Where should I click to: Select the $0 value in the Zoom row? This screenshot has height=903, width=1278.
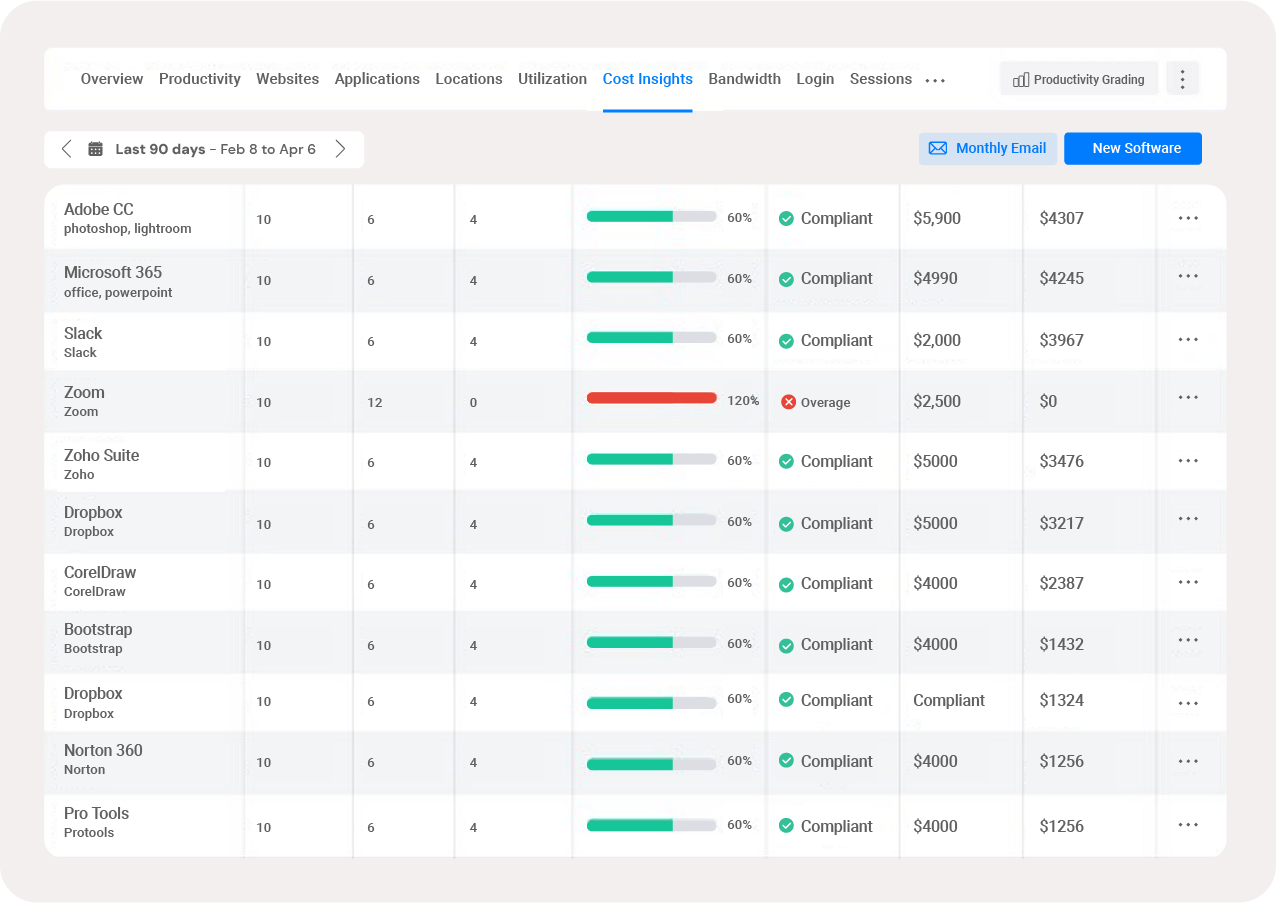(1048, 401)
